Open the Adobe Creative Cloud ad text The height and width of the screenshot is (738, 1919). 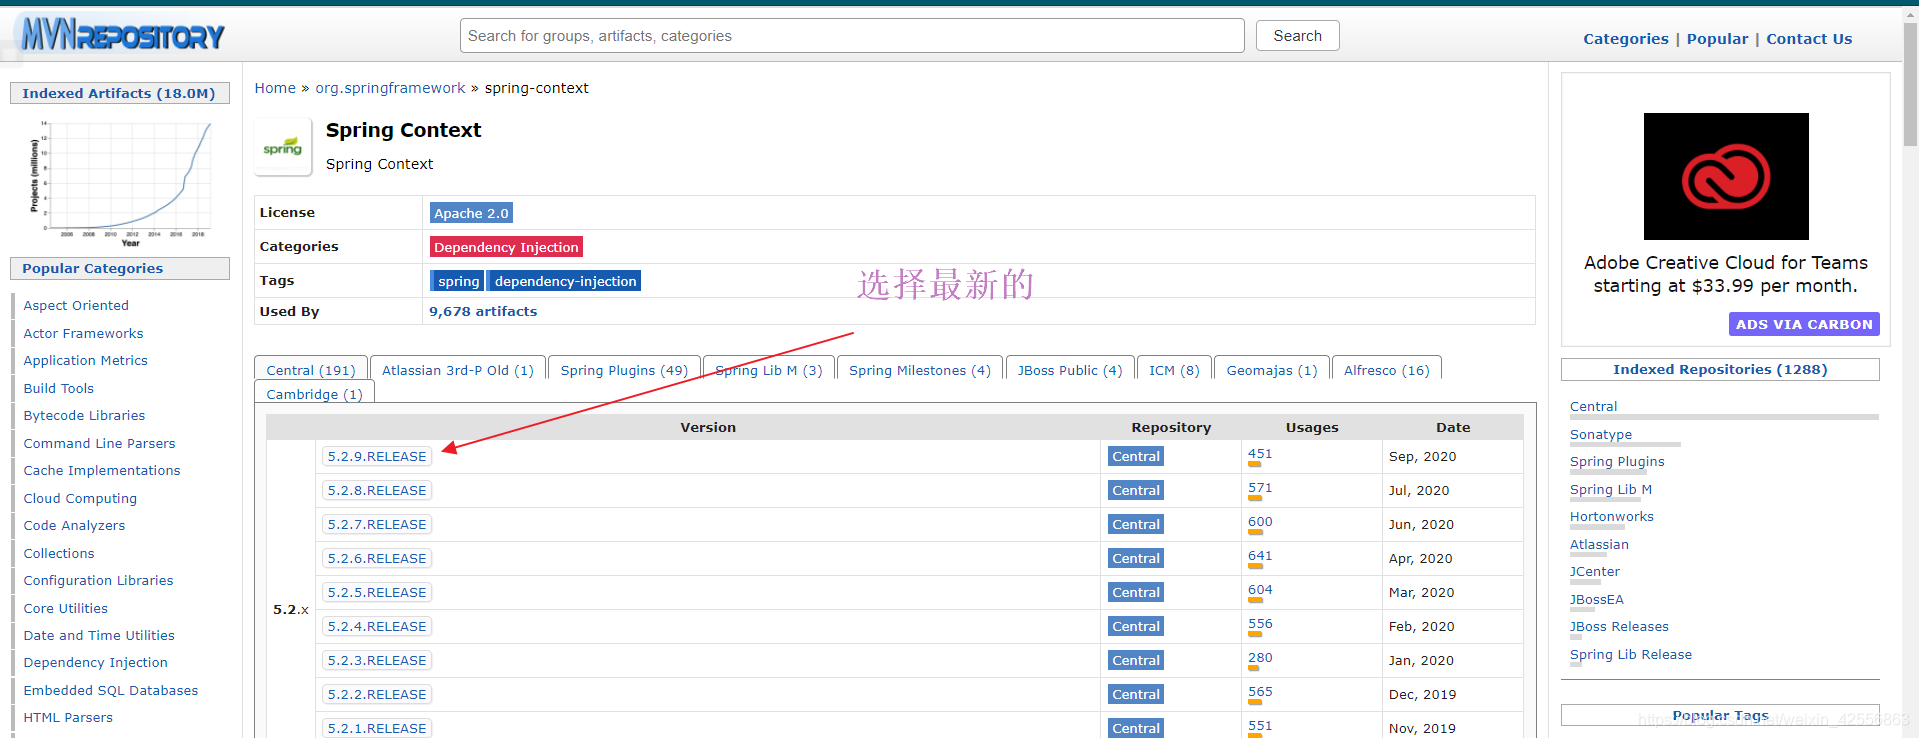coord(1726,274)
